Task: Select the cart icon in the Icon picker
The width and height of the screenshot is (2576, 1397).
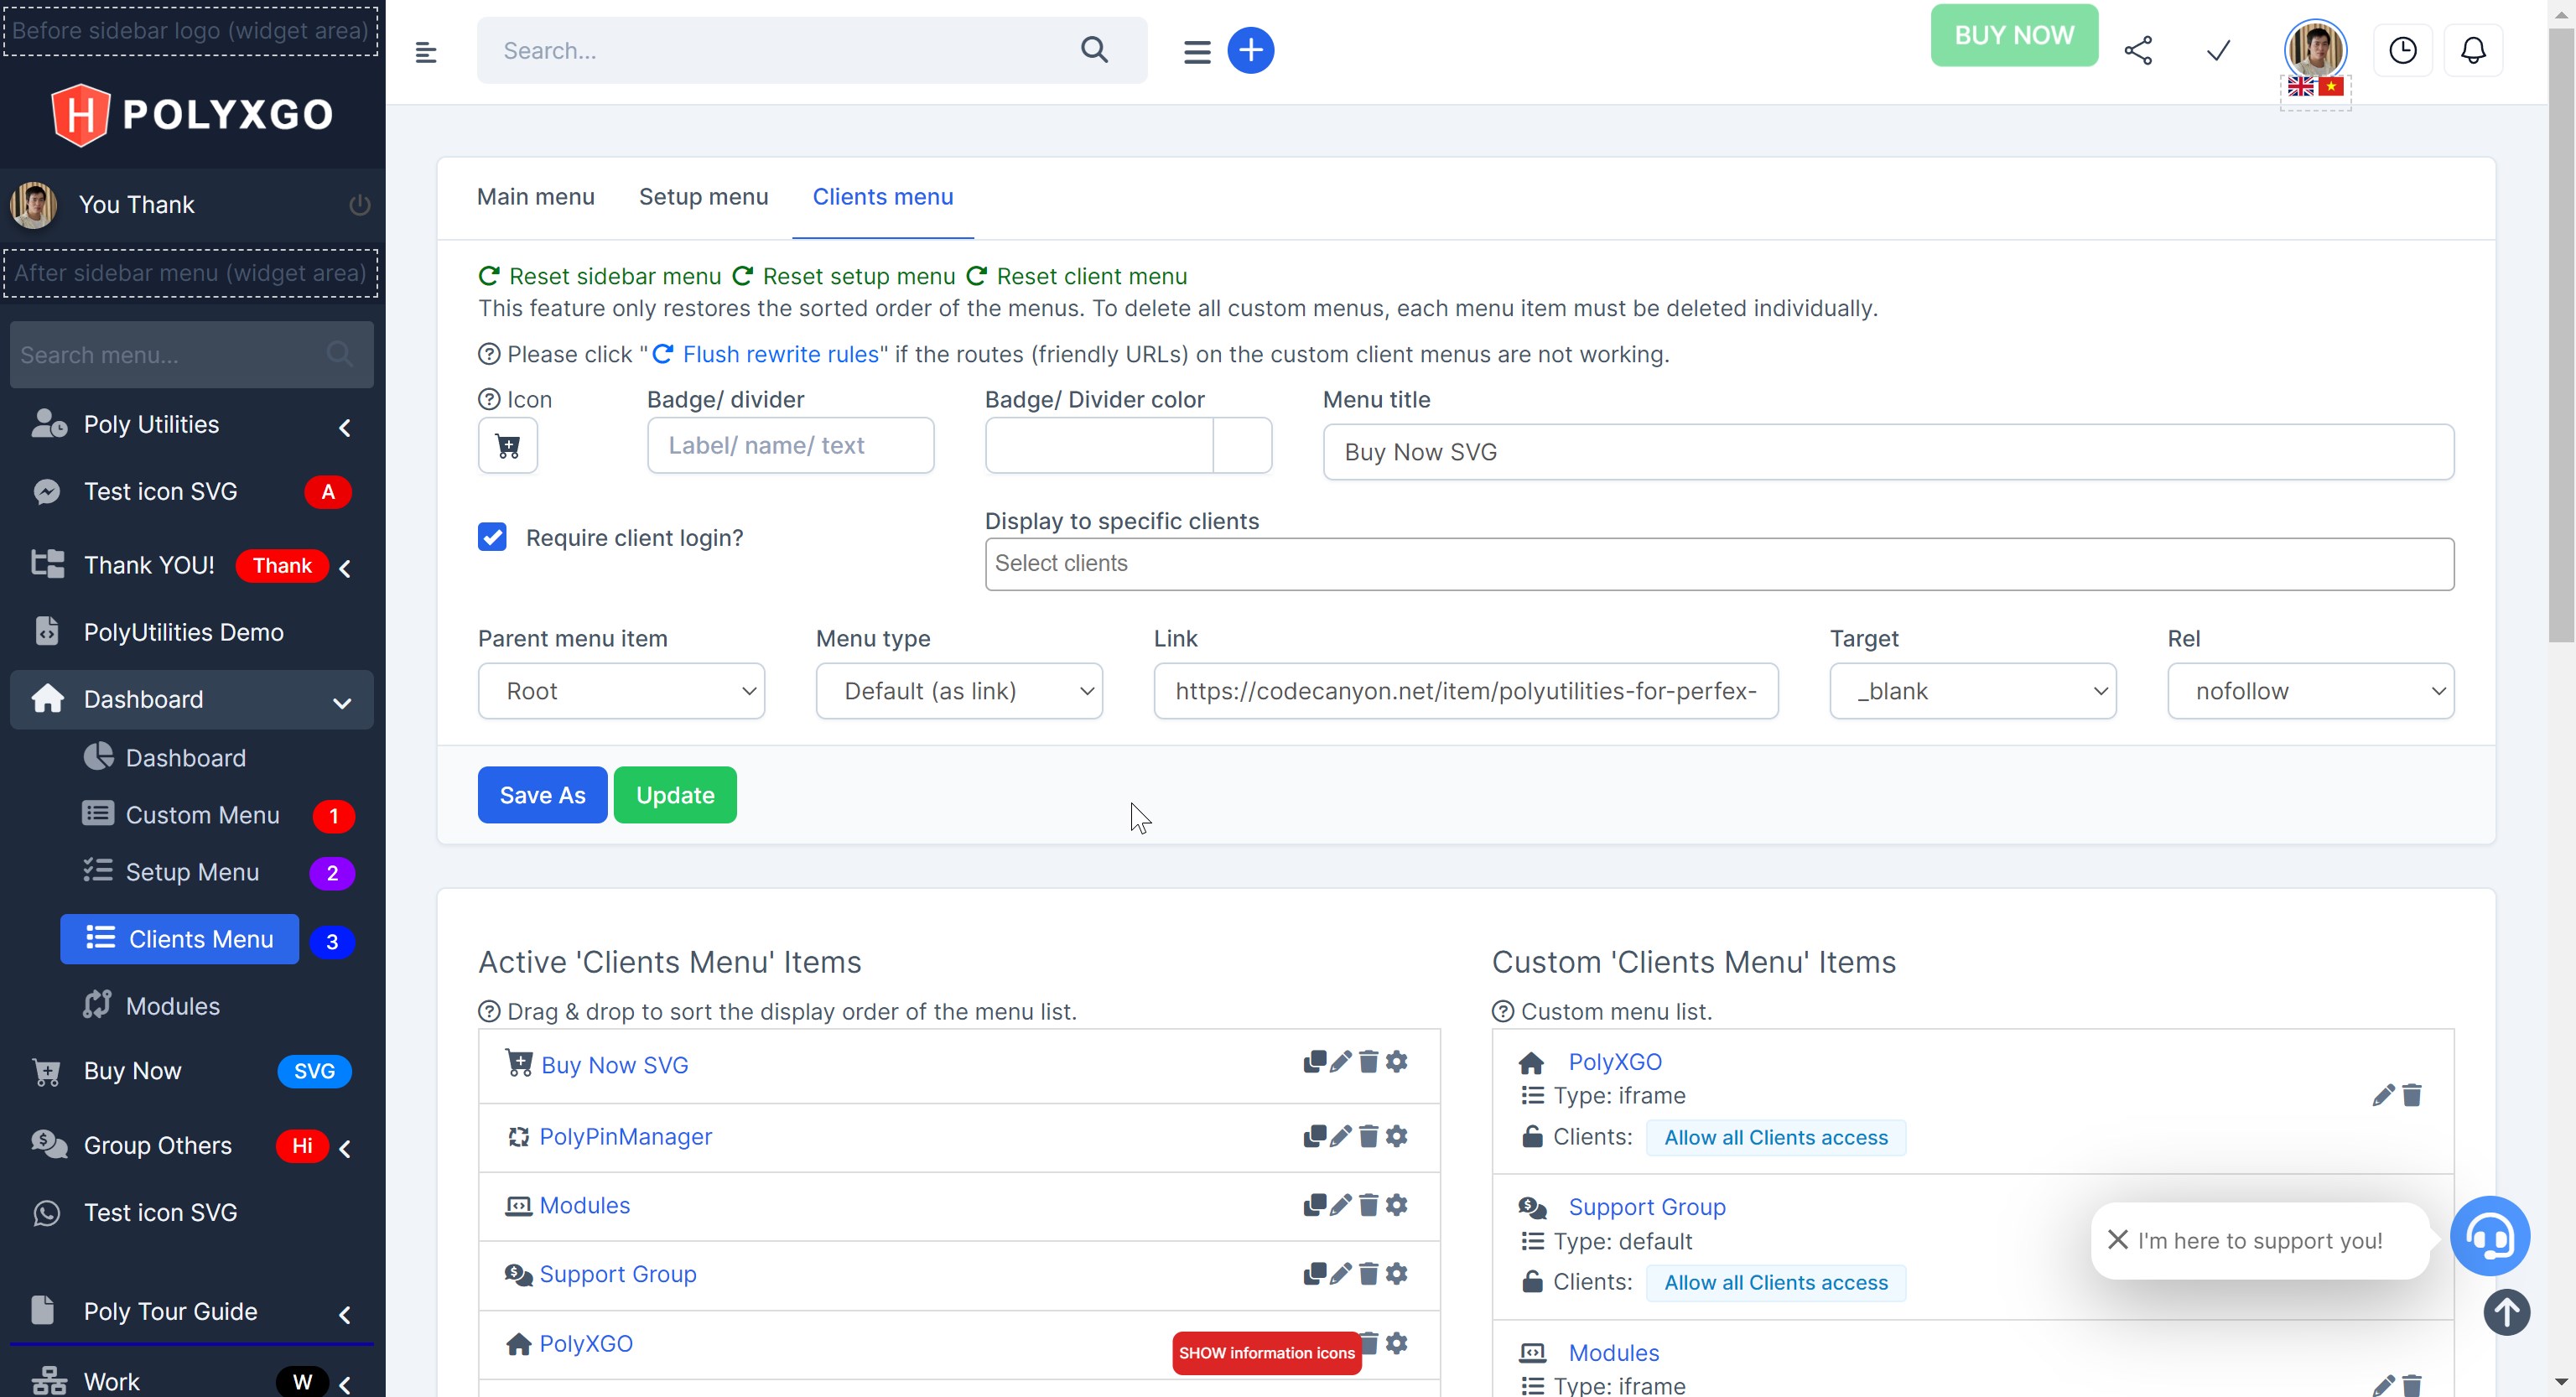Action: pyautogui.click(x=507, y=446)
